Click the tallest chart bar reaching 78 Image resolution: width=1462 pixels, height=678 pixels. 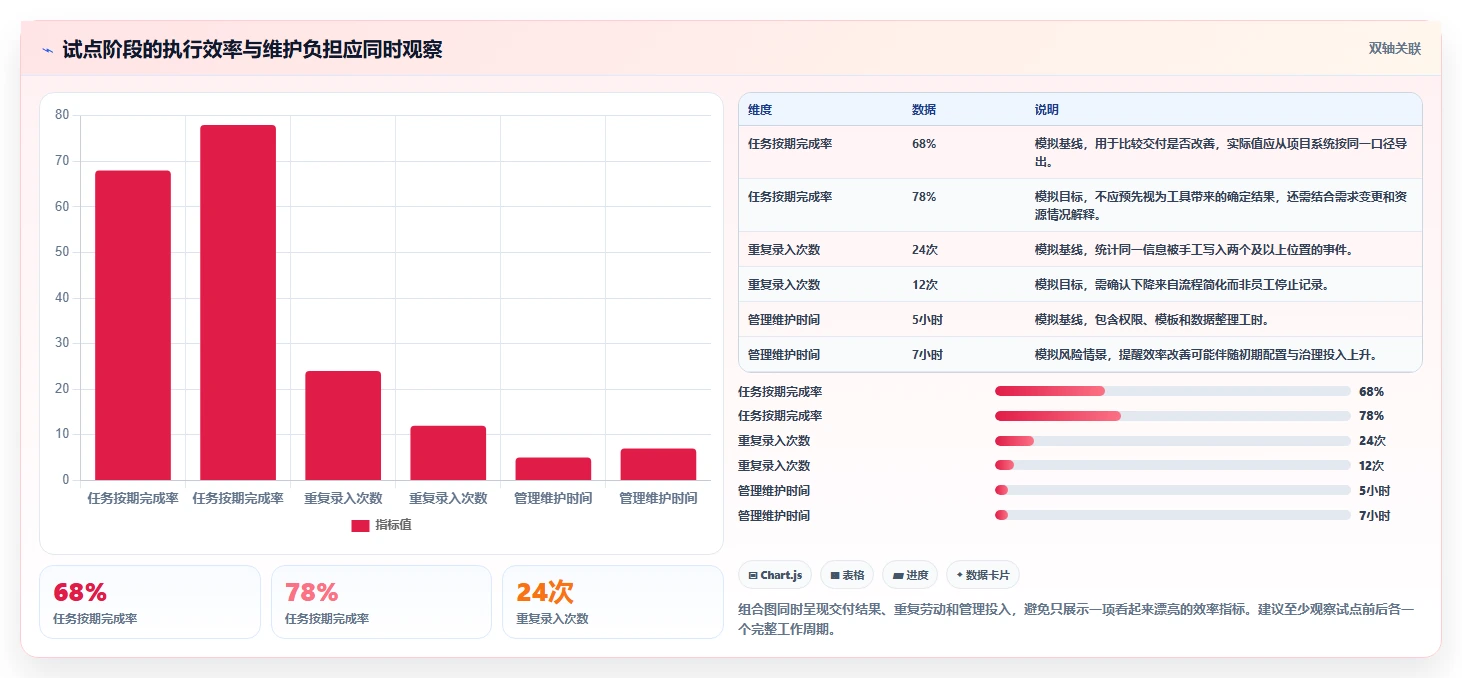(238, 302)
